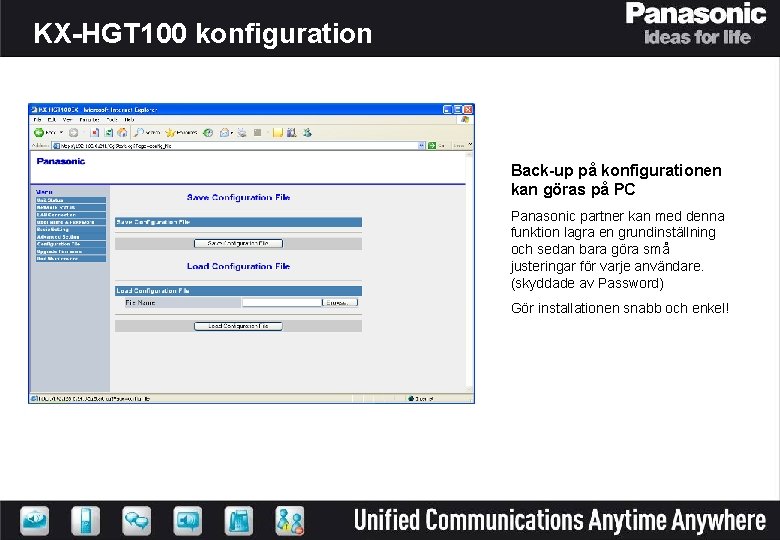The image size is (780, 540).
Task: Open Network Status in side menu
Action: click(71, 207)
